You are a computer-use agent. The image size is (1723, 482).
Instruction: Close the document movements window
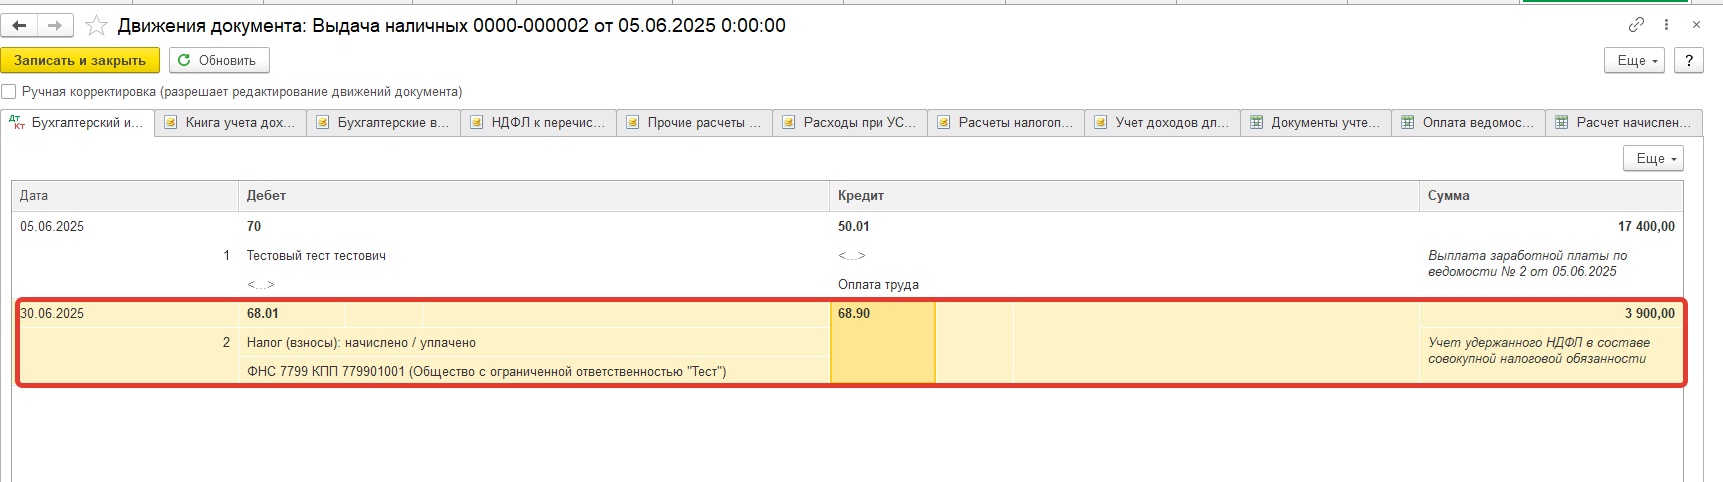pyautogui.click(x=1696, y=24)
